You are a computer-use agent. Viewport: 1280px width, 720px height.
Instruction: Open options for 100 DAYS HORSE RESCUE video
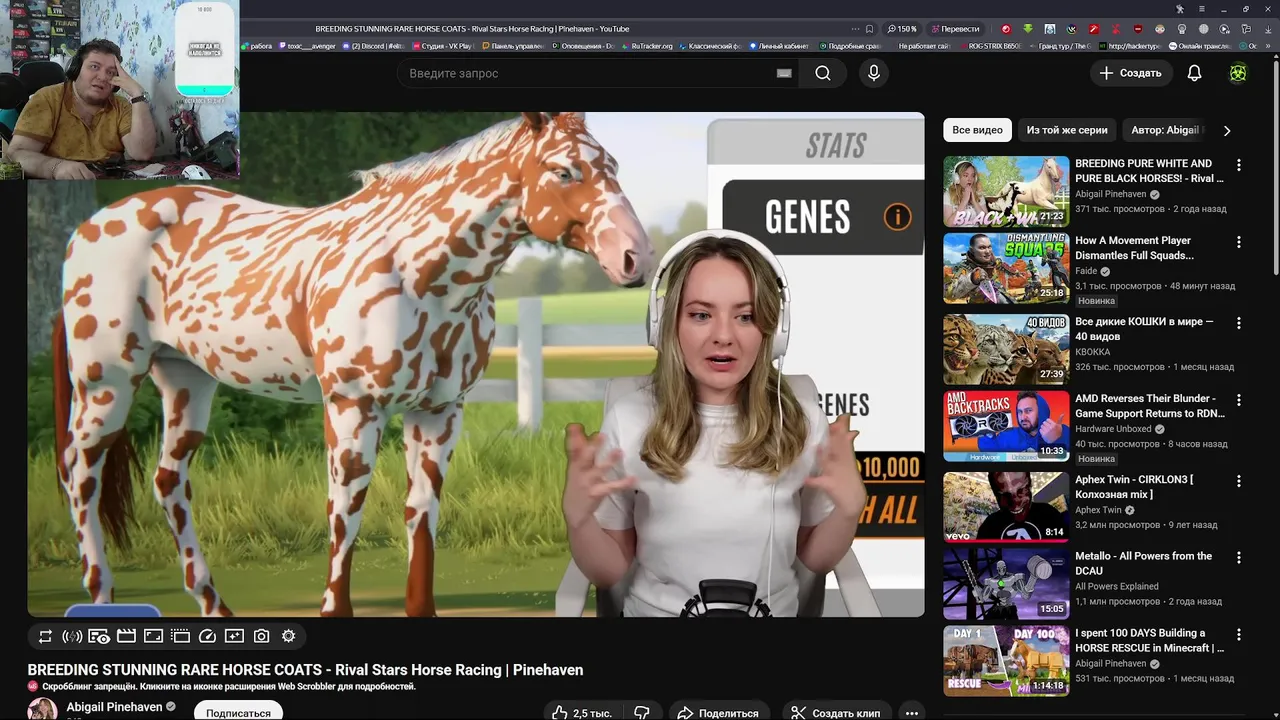1238,635
